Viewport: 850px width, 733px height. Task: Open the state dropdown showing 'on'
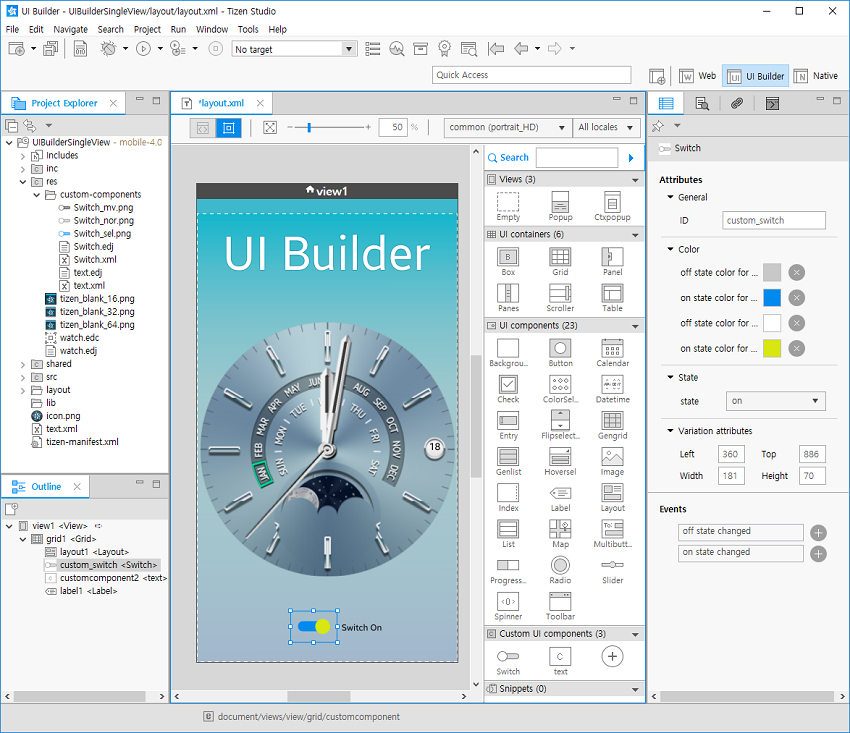click(x=777, y=400)
